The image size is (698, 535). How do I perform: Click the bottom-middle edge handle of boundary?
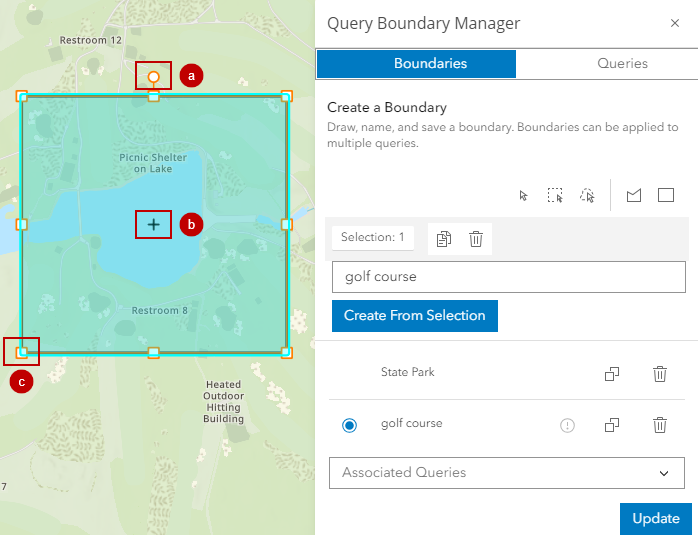pos(154,353)
